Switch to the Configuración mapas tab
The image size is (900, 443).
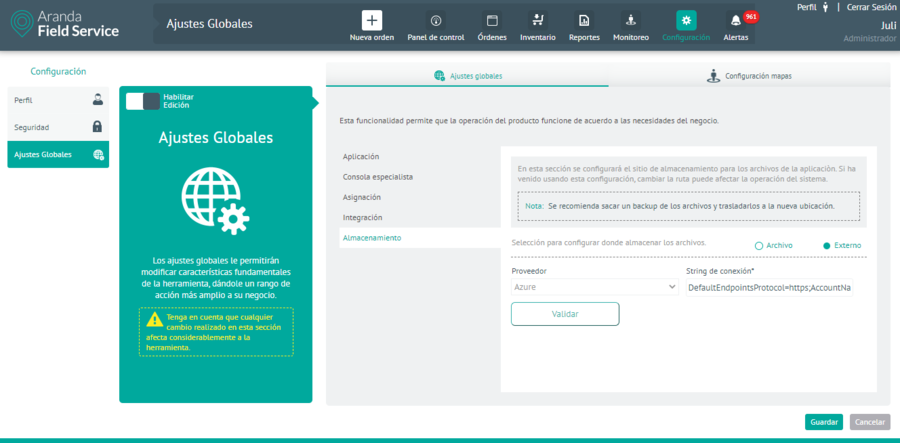pos(750,76)
